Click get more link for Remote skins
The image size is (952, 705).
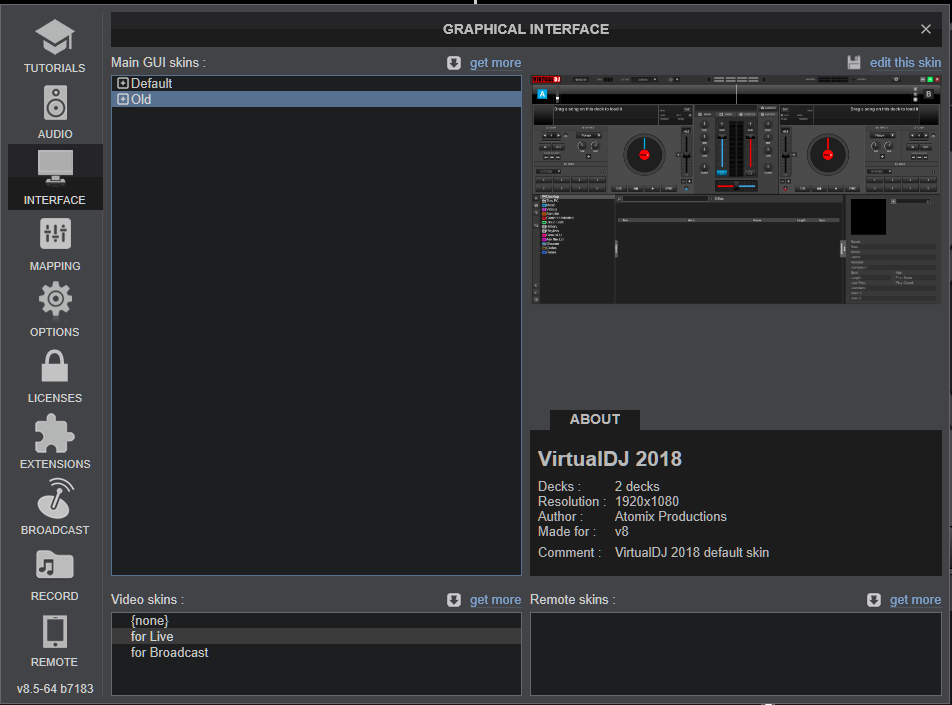[x=916, y=600]
